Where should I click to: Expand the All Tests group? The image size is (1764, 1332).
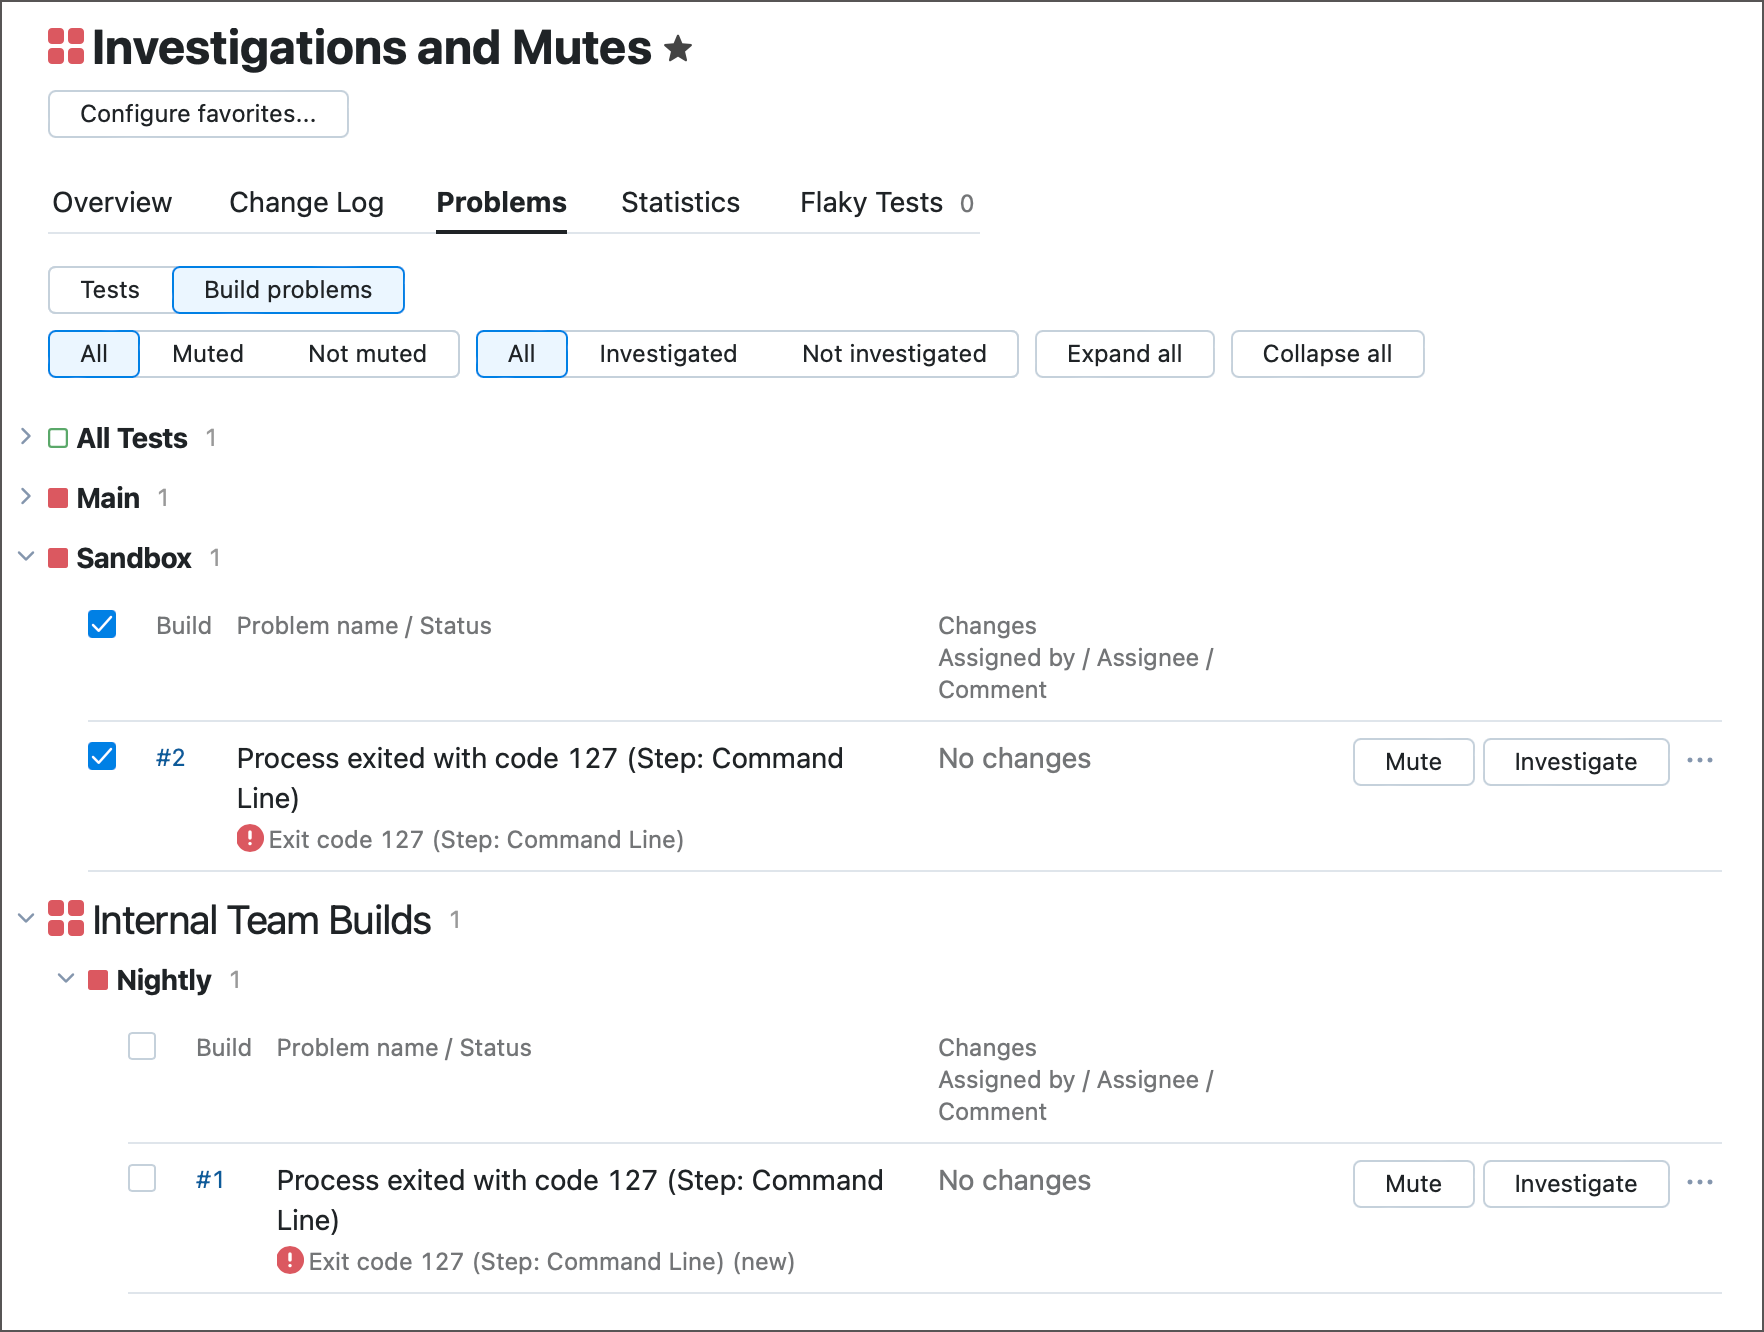(x=26, y=437)
